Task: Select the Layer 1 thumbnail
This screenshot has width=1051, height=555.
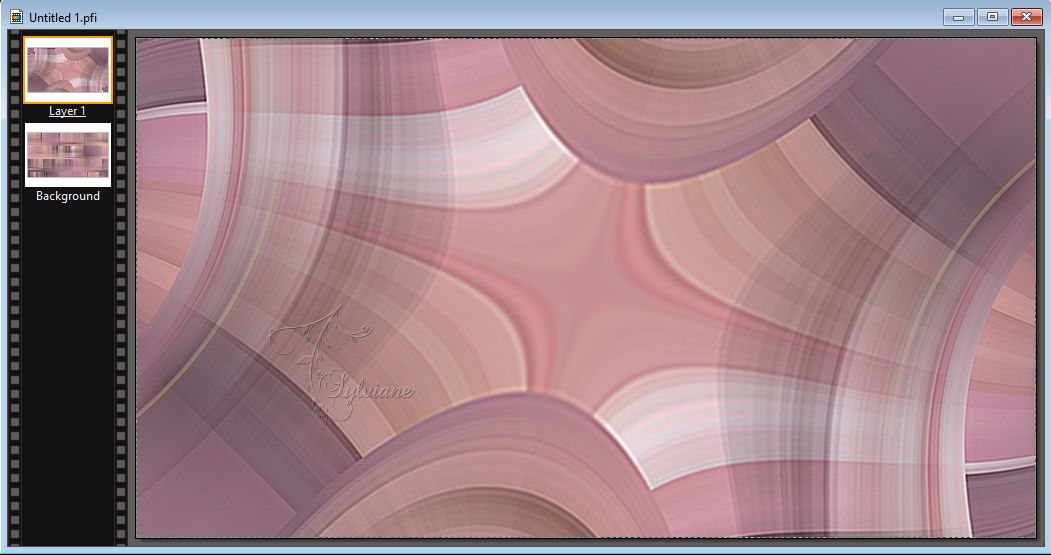Action: pos(68,70)
